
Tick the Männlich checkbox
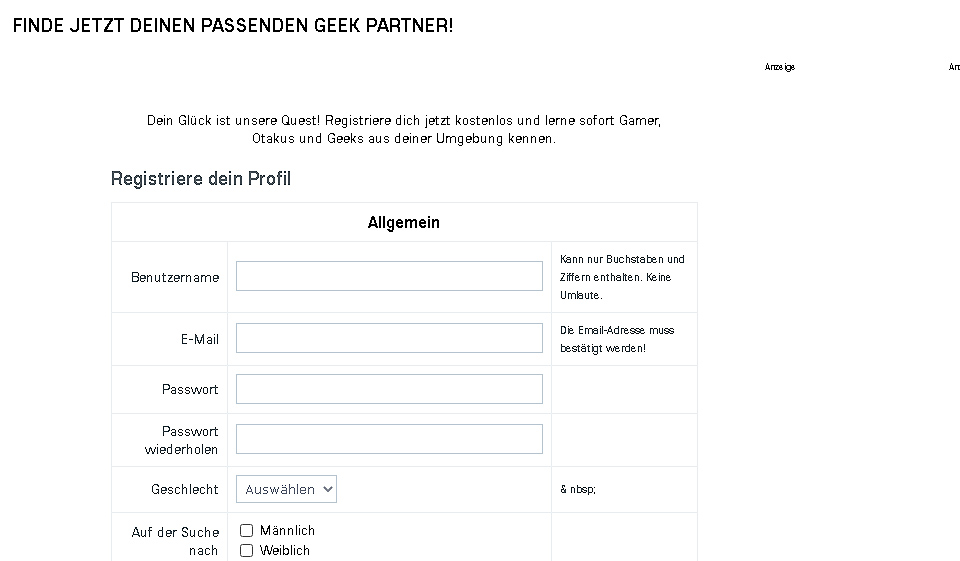pos(247,531)
